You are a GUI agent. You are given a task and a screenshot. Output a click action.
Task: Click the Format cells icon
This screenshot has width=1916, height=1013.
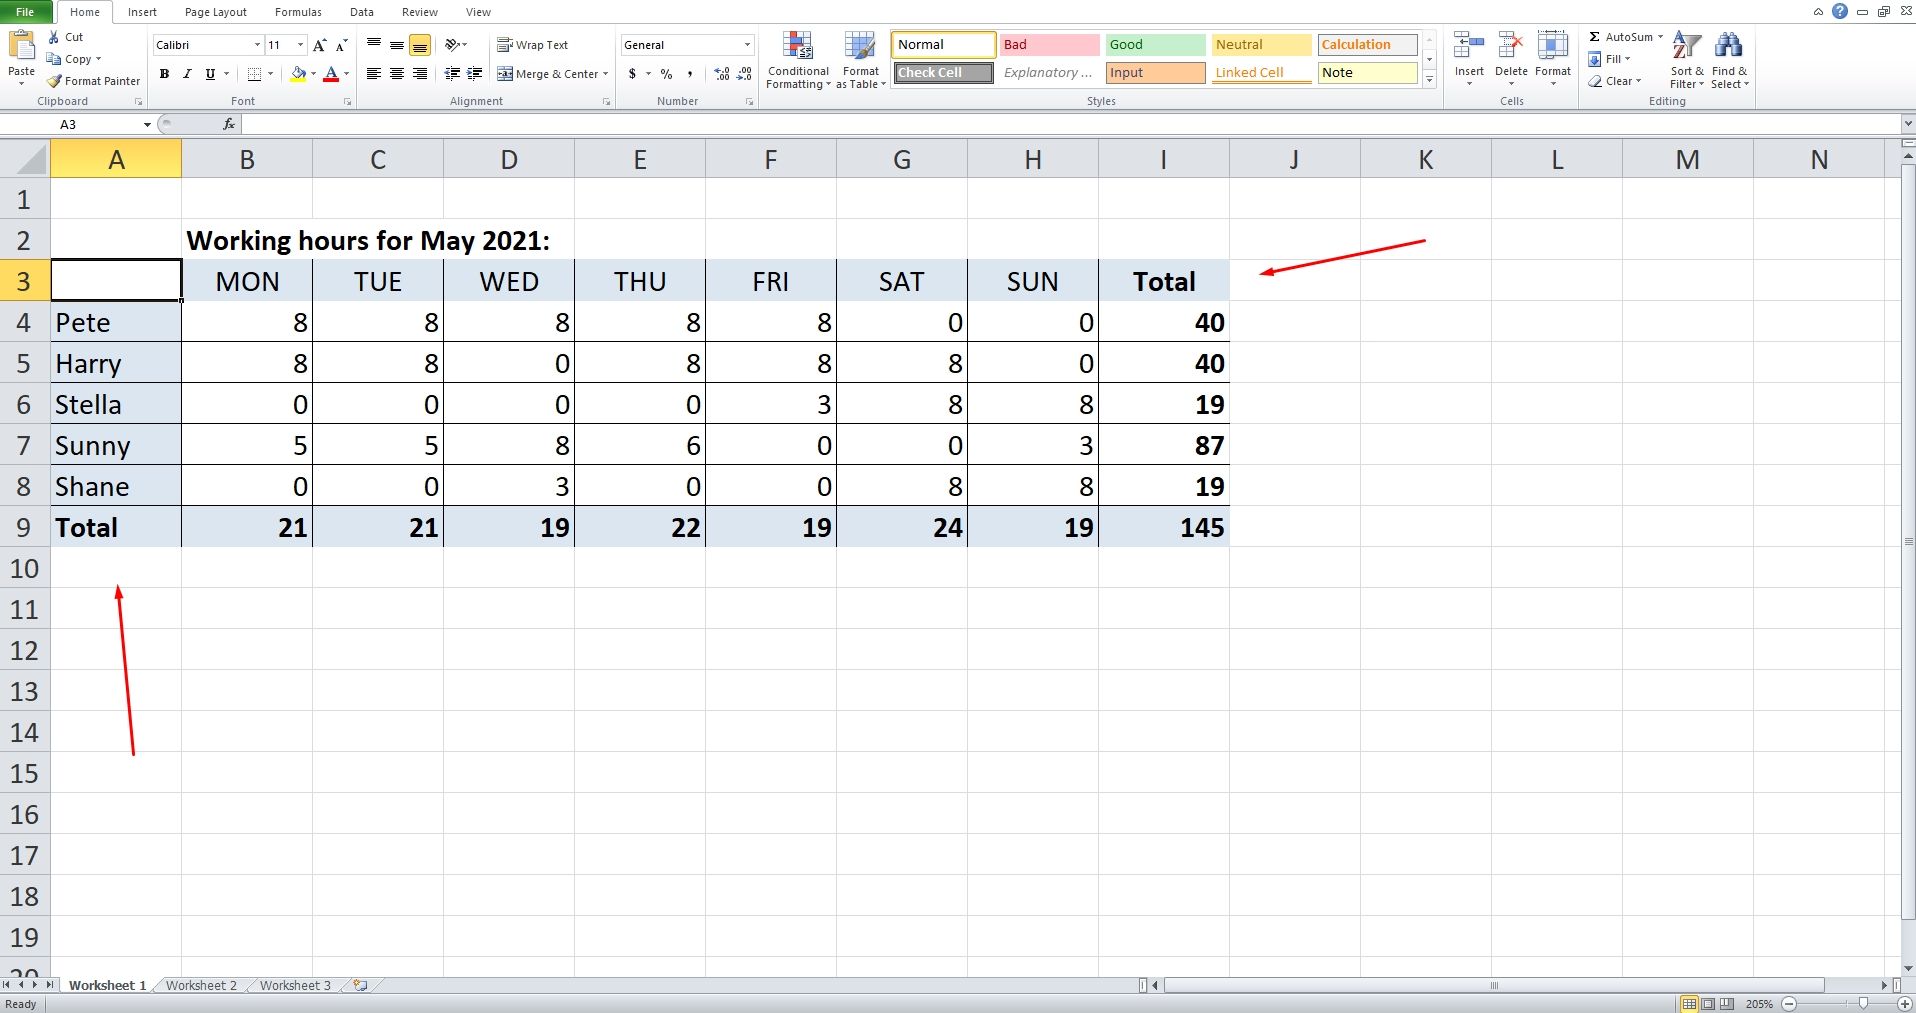click(x=1553, y=46)
